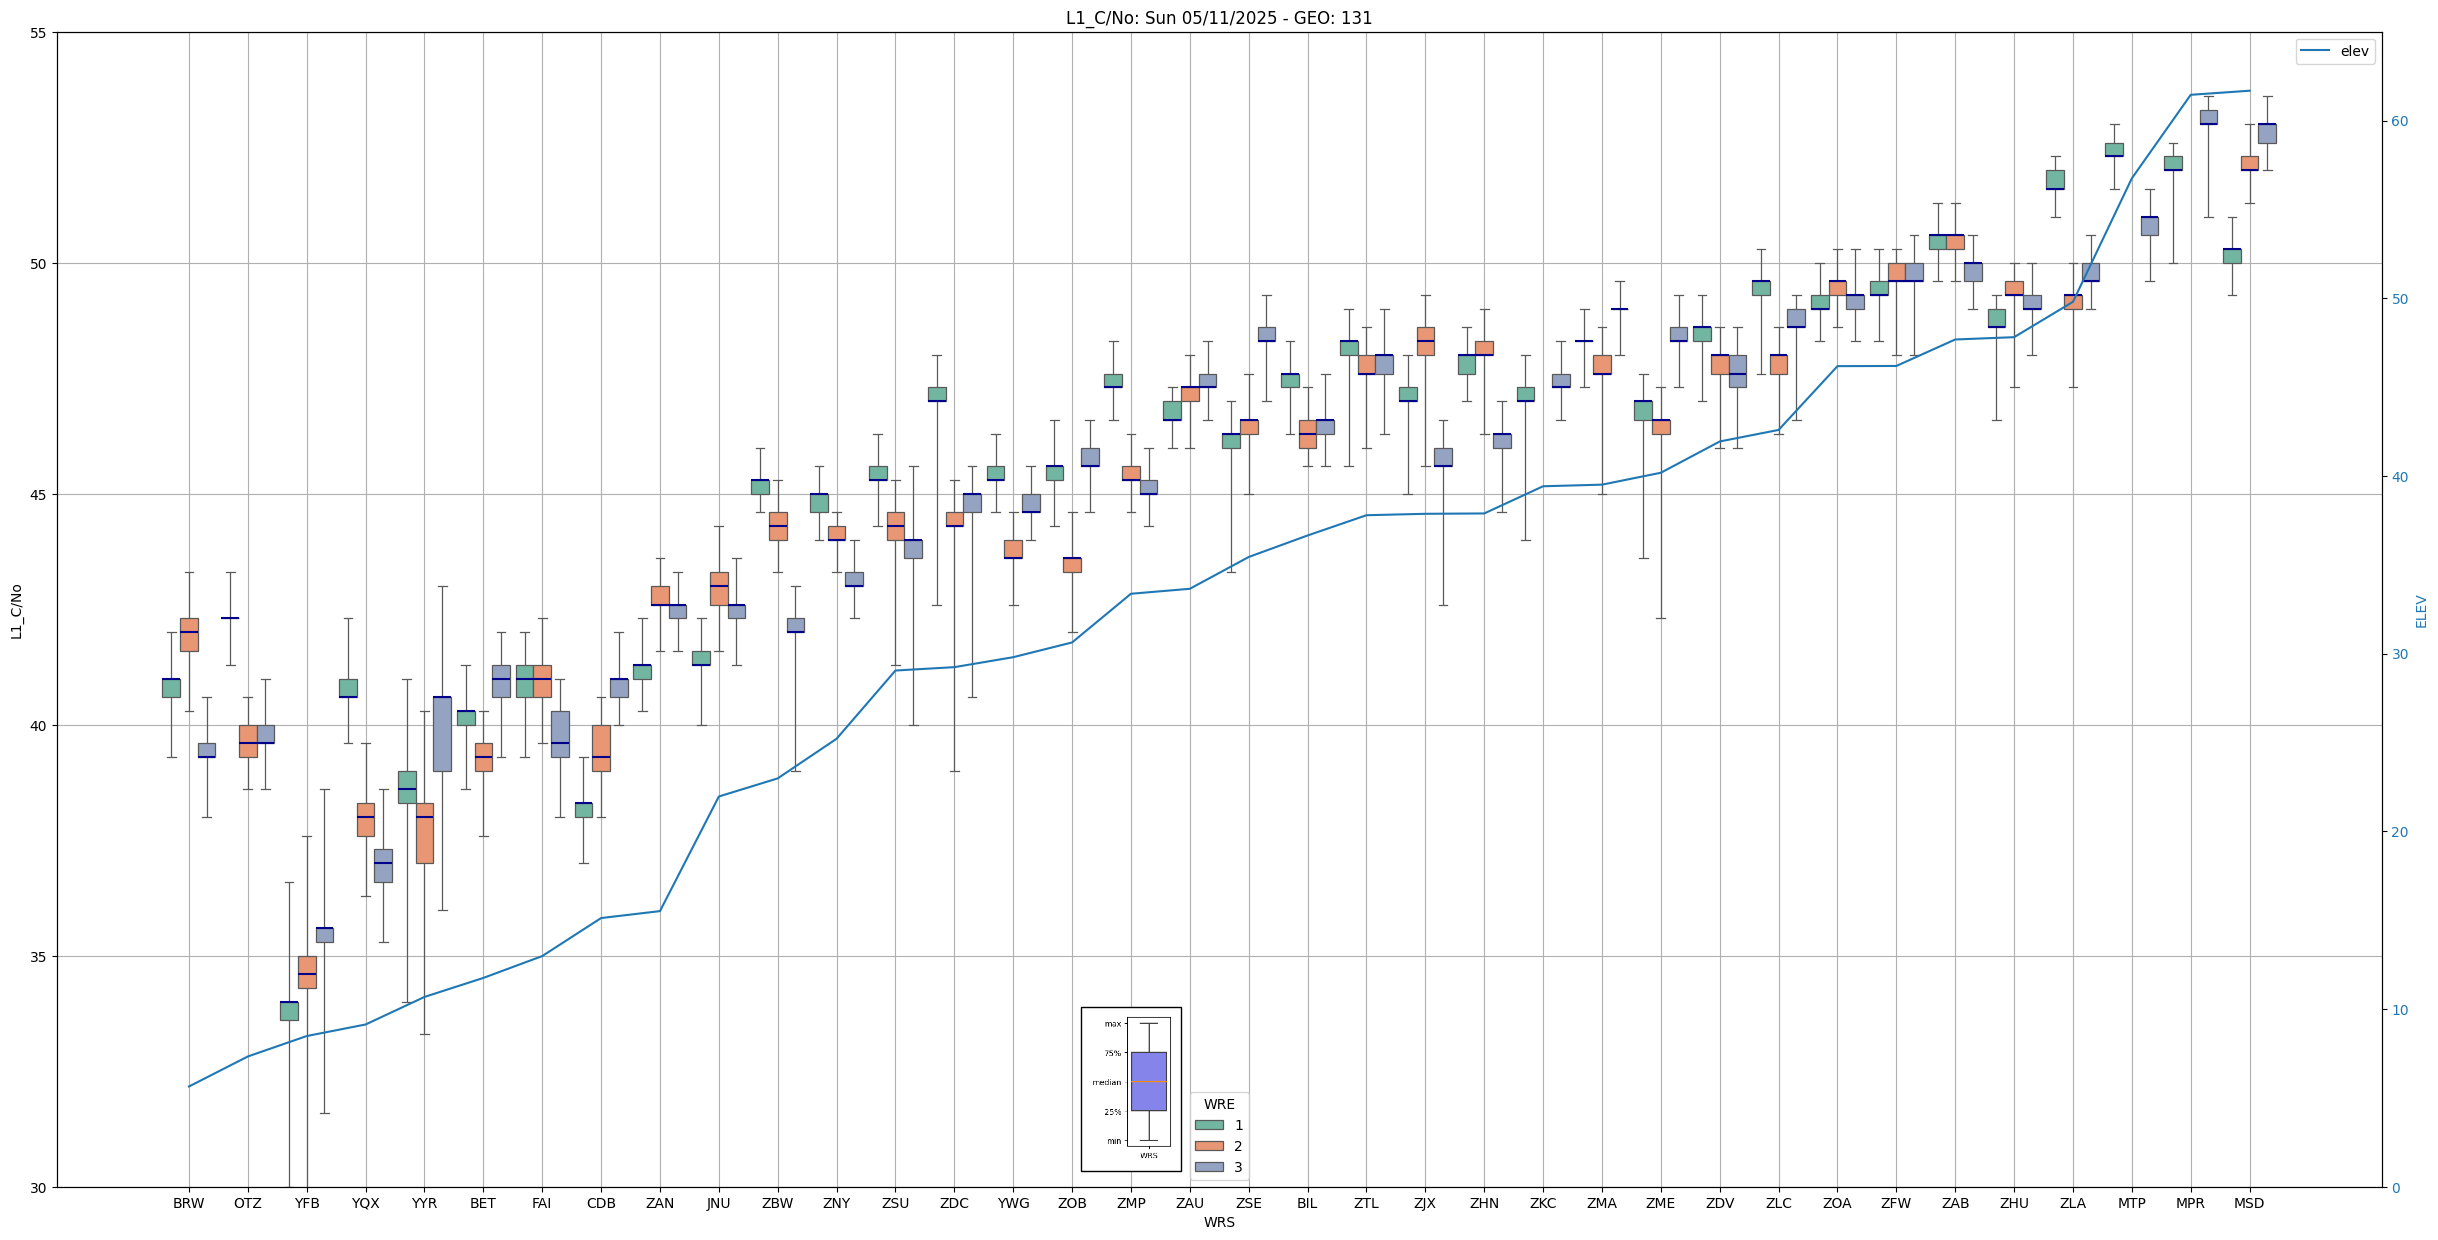2438x1240 pixels.
Task: Click the ZDC station tick label
Action: tap(954, 1204)
